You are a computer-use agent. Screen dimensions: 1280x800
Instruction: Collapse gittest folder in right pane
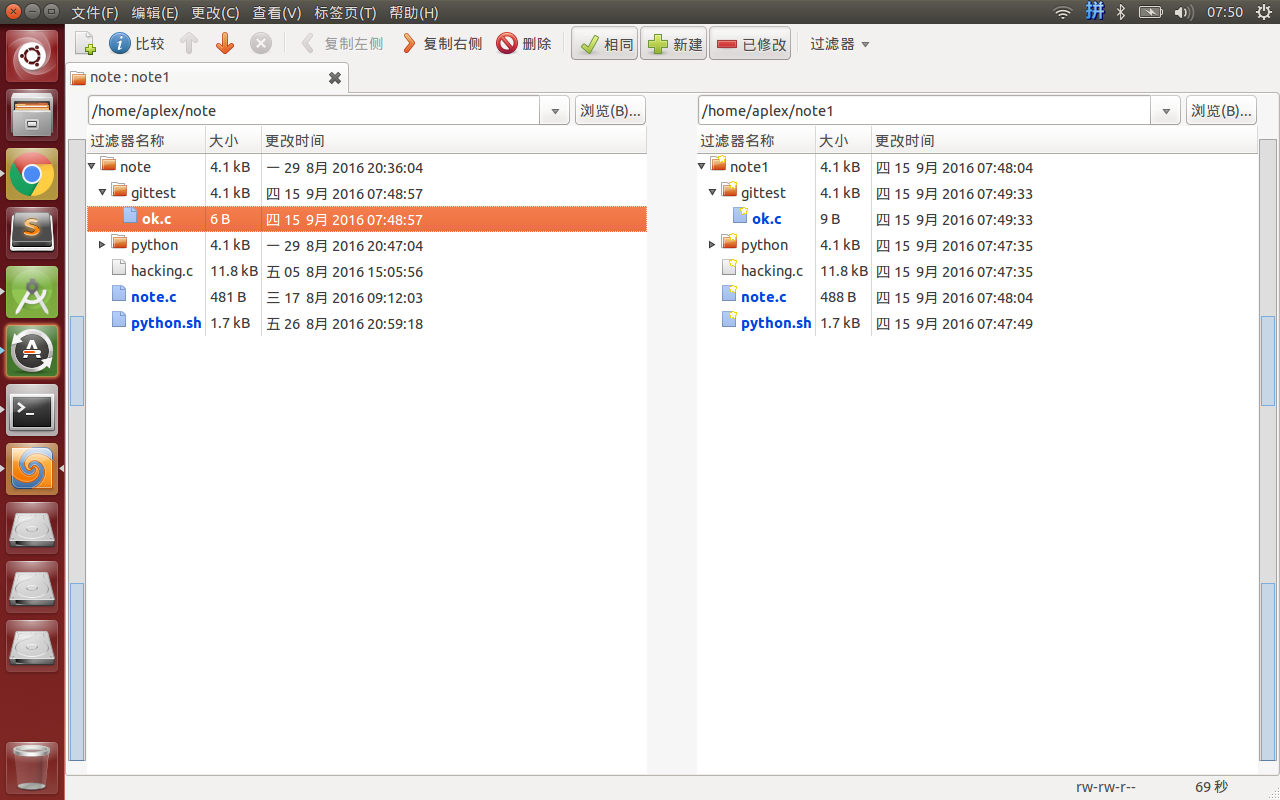[713, 192]
